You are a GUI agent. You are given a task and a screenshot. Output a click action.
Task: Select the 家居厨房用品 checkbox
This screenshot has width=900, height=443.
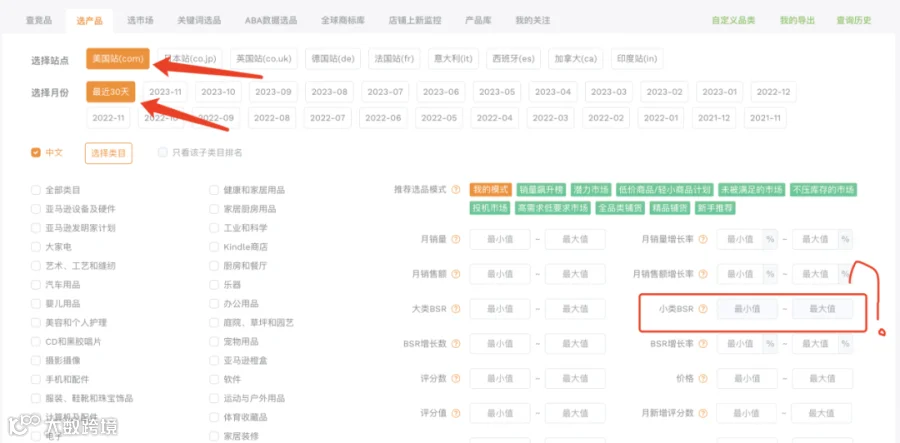tap(214, 209)
